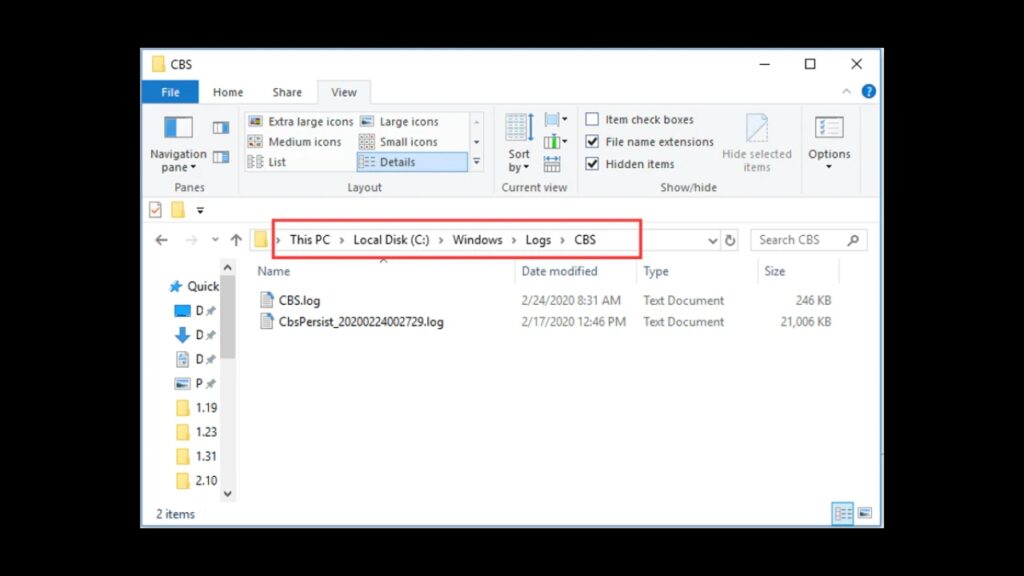
Task: Click the search magnifier in Search CBS box
Action: coord(853,240)
